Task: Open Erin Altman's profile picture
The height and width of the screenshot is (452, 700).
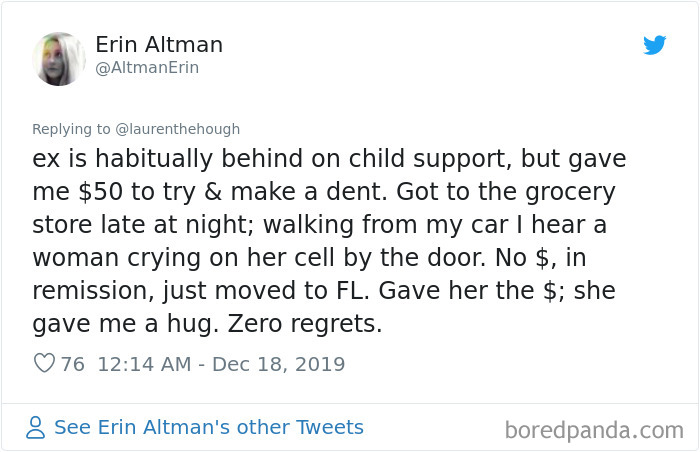Action: pos(59,59)
